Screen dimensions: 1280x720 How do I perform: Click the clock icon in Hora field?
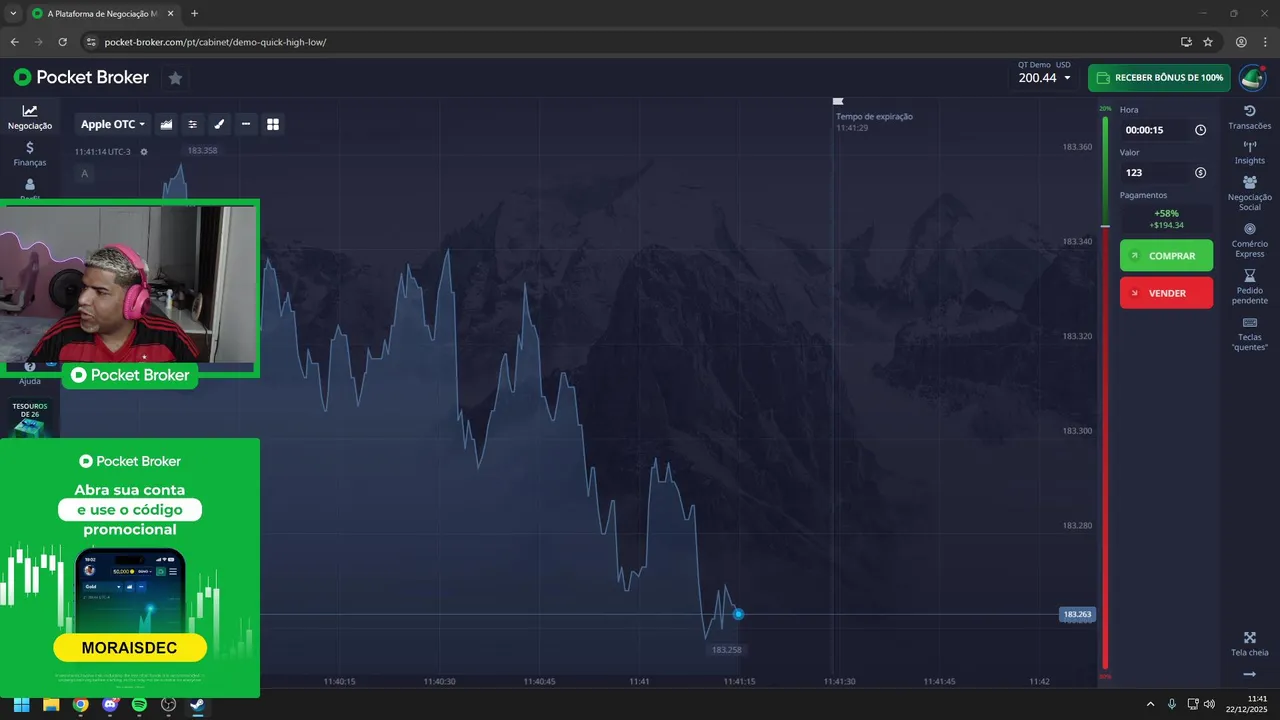(1200, 130)
